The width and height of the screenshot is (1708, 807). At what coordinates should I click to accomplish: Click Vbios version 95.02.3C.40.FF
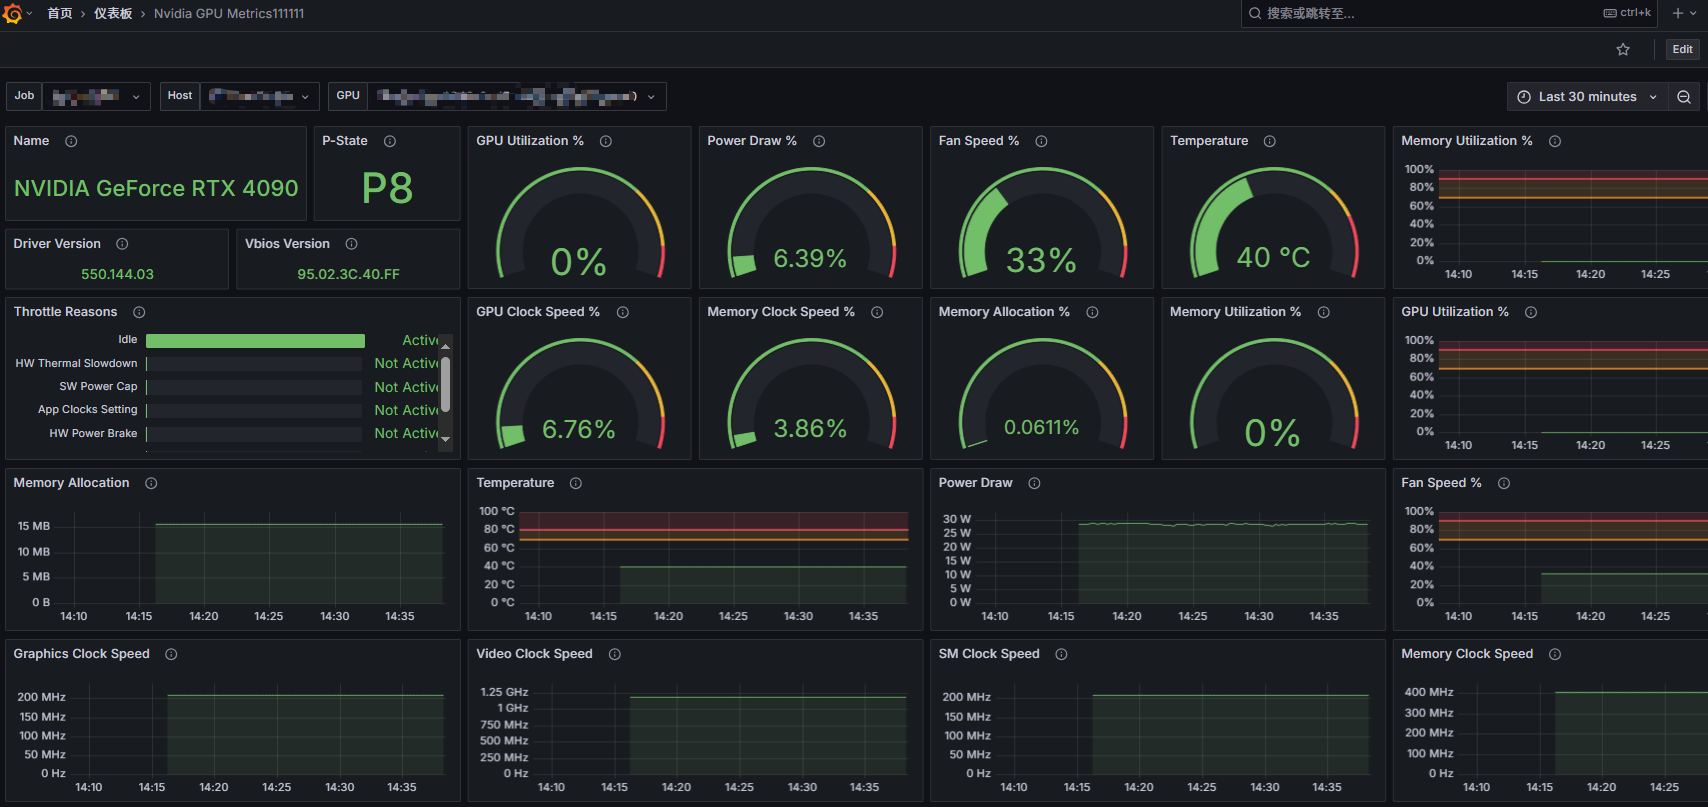[x=348, y=274]
